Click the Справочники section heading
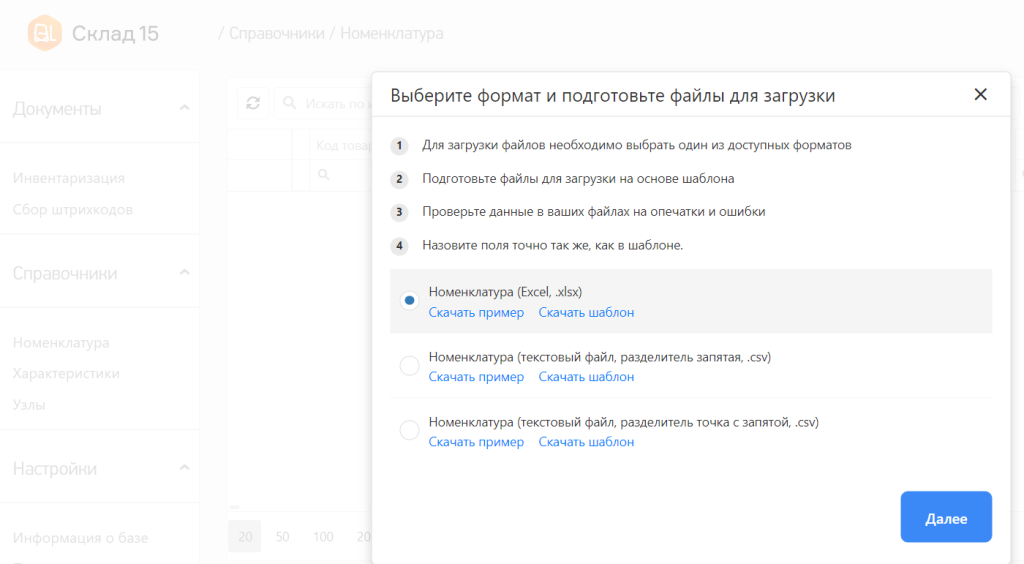This screenshot has width=1024, height=564. point(65,273)
